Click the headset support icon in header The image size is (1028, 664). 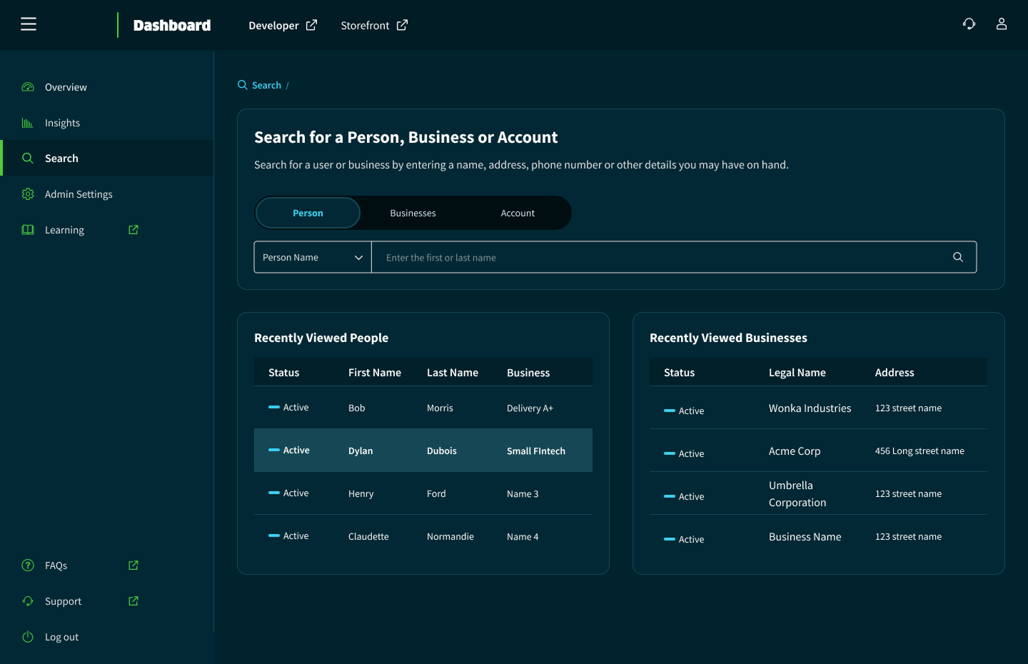point(969,24)
